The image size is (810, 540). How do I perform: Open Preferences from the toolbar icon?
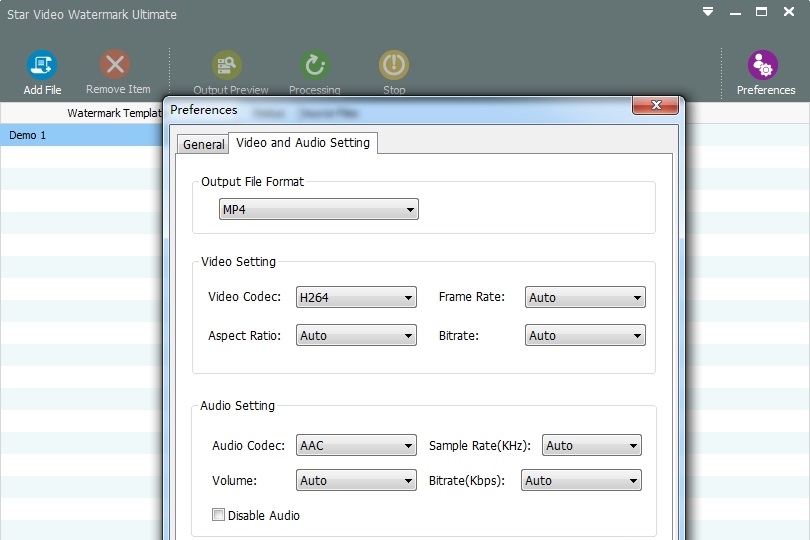765,66
